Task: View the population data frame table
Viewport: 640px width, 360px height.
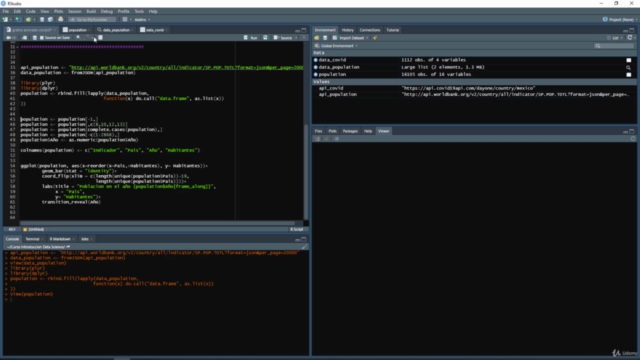Action: tap(629, 75)
